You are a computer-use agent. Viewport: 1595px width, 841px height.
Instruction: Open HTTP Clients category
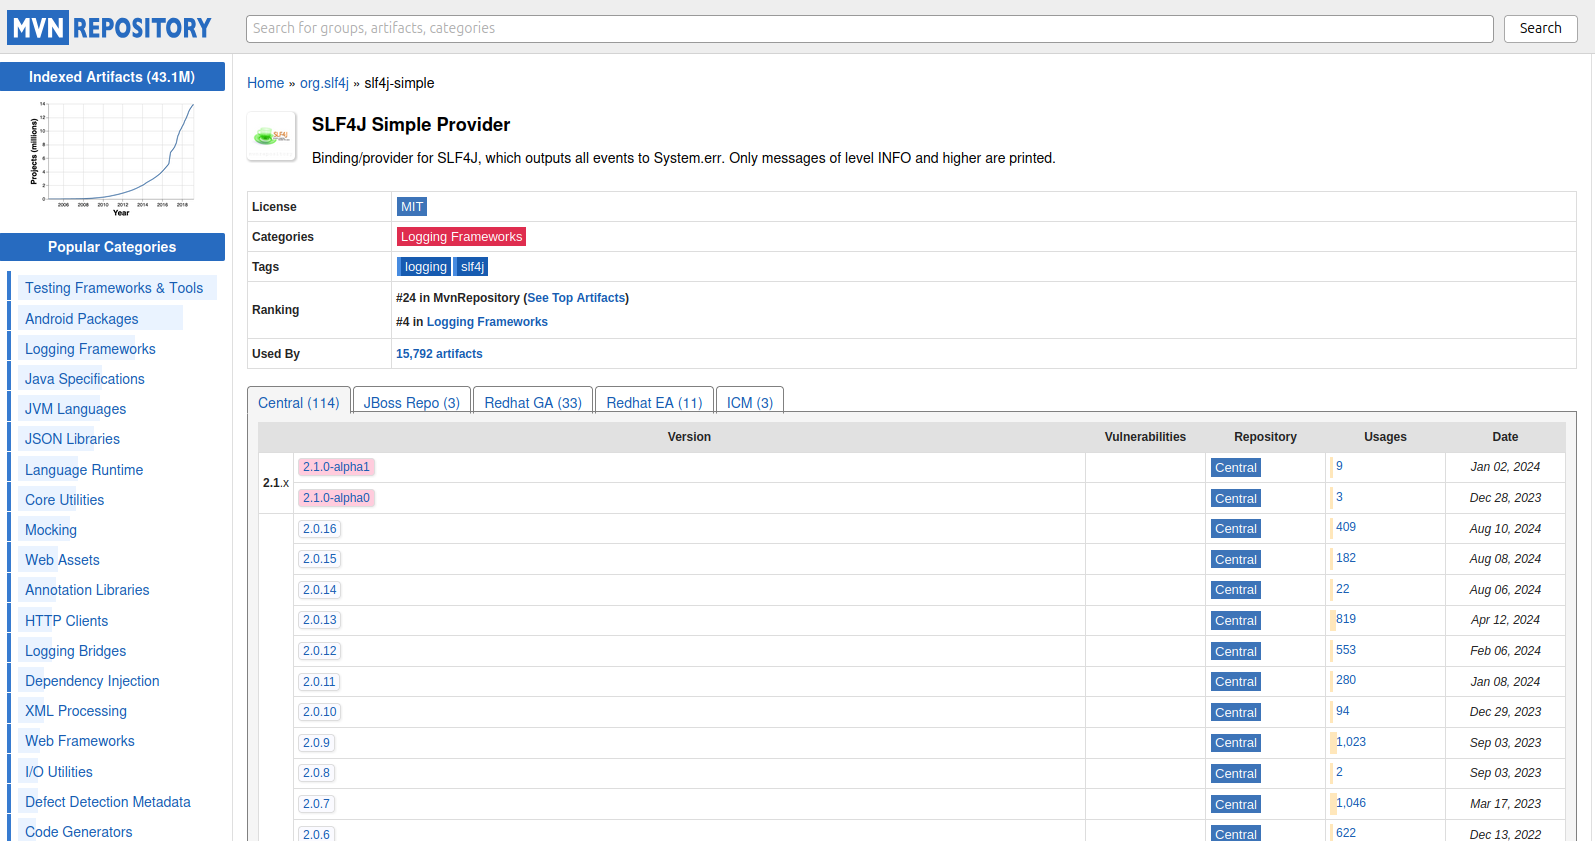(66, 621)
